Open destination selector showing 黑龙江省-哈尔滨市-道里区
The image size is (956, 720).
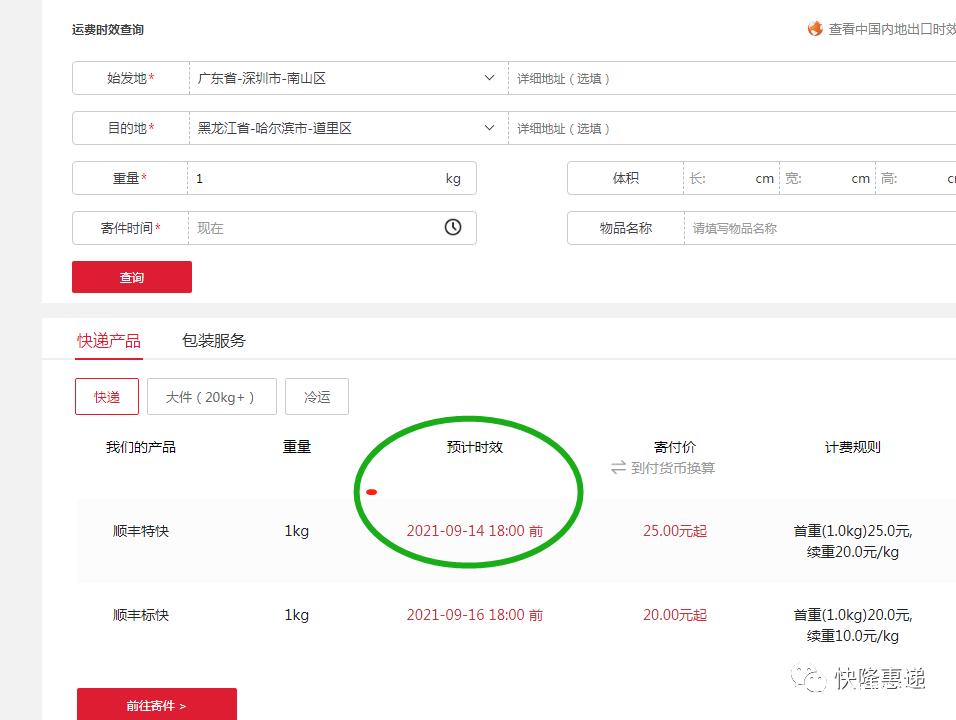[x=349, y=128]
